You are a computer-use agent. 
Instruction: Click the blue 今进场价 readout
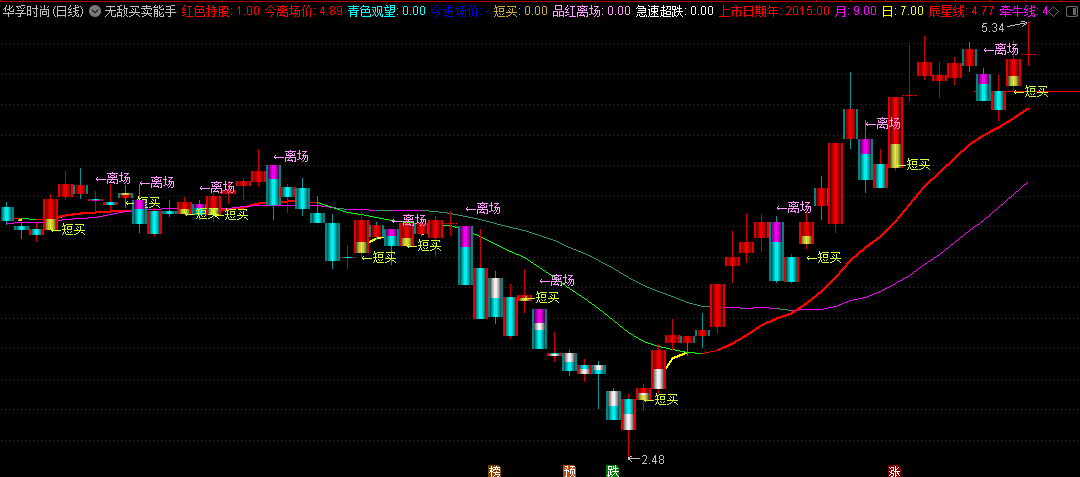point(460,11)
